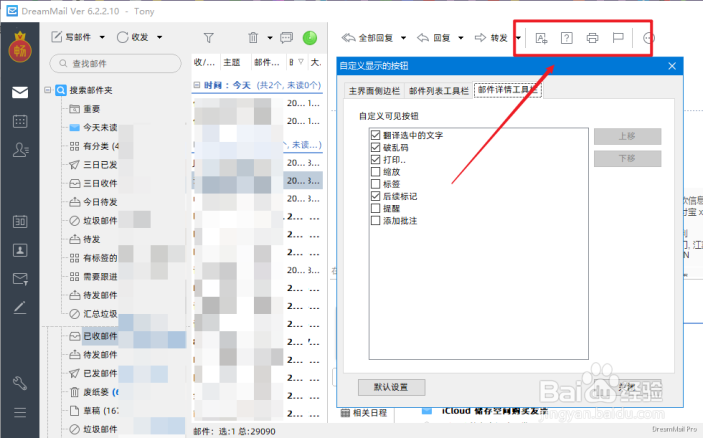Switch to the 主界面侧边栏 tab
Screen dimensions: 703x438
click(x=374, y=91)
